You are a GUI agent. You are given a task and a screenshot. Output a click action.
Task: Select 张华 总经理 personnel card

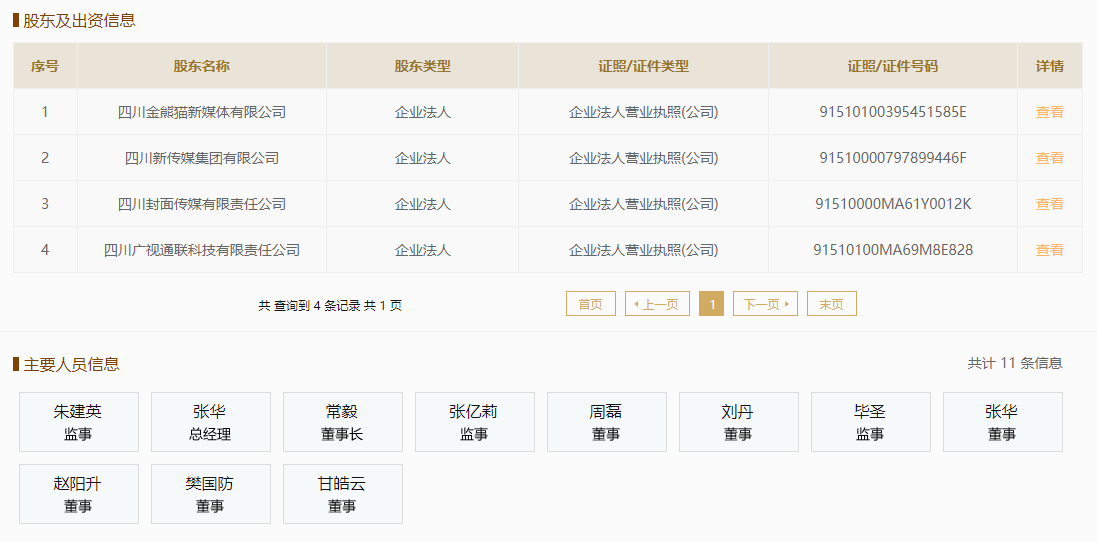pyautogui.click(x=210, y=422)
